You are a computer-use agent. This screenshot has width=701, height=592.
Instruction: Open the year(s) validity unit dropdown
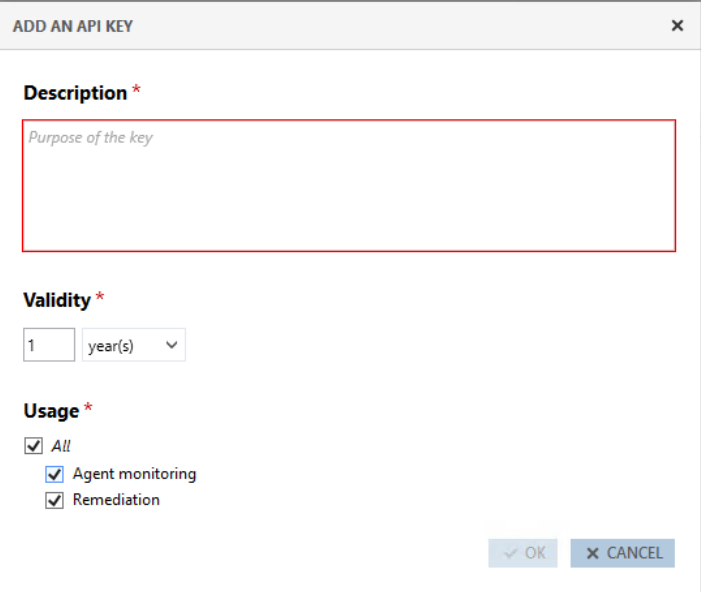point(133,345)
